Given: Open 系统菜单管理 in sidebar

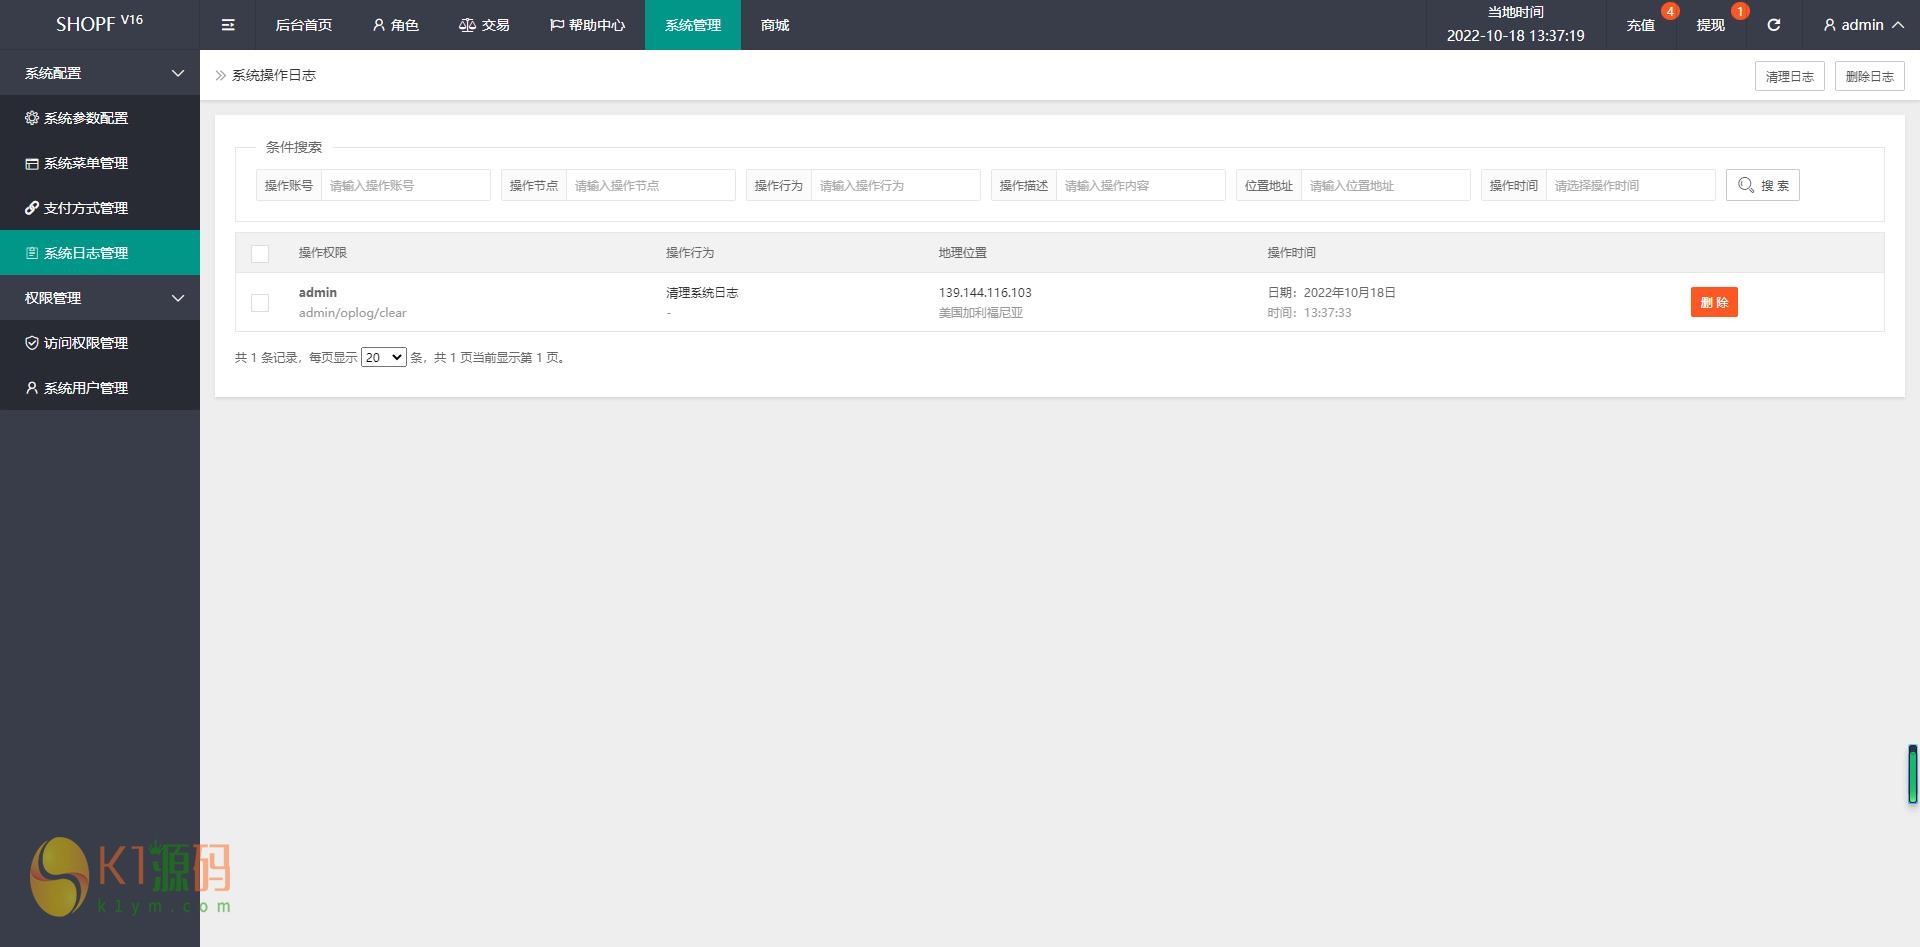Looking at the screenshot, I should click(100, 163).
